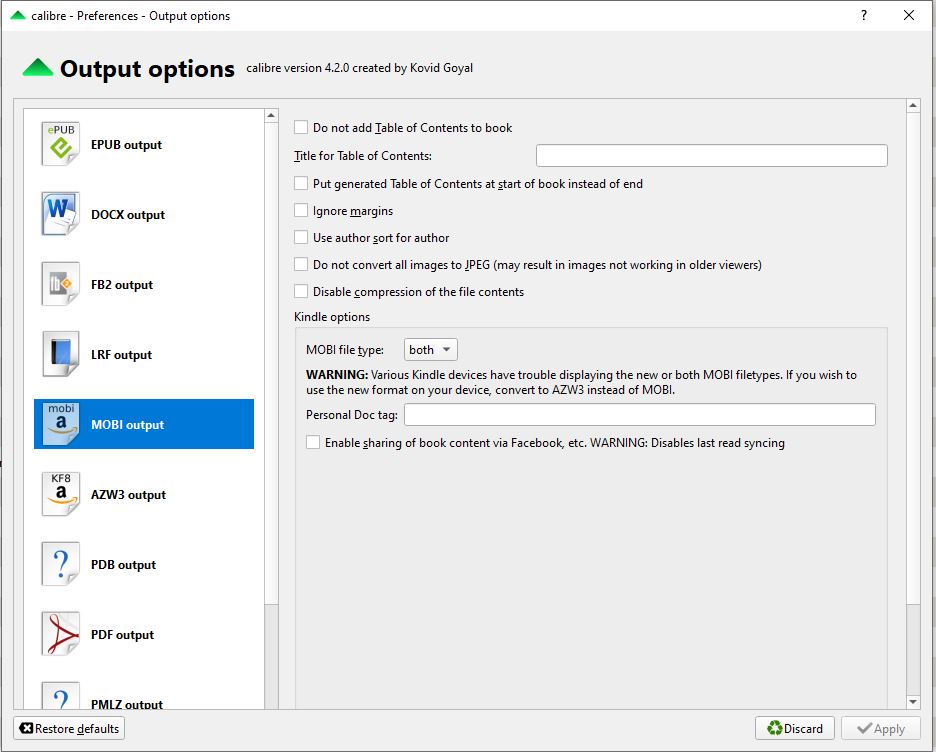Click the format list scrollbar track

tap(271, 657)
